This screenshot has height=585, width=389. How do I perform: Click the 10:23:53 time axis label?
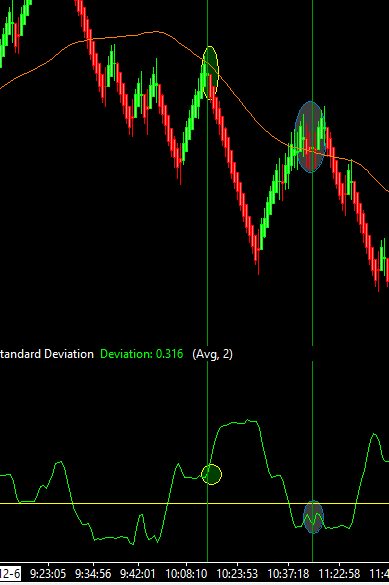point(237,573)
